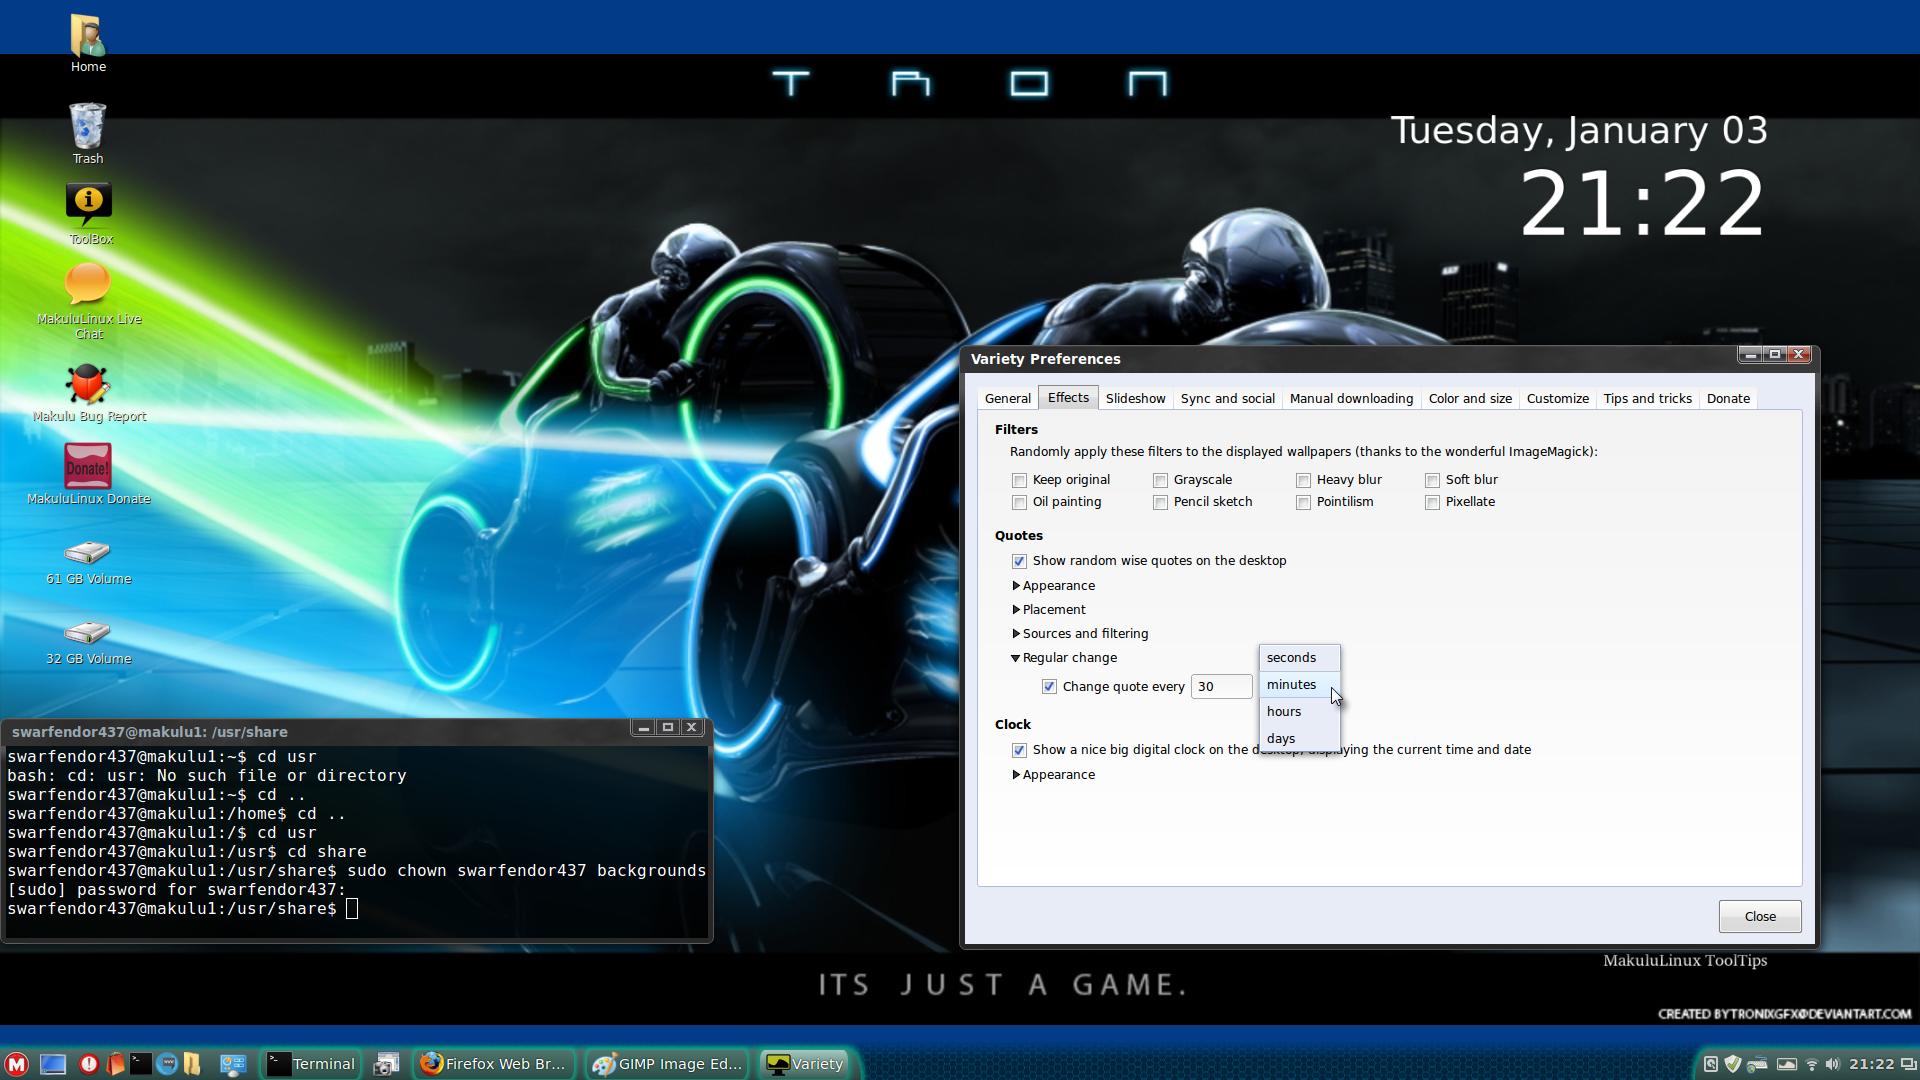Choose seconds from the unit dropdown
This screenshot has width=1920, height=1080.
click(x=1299, y=658)
